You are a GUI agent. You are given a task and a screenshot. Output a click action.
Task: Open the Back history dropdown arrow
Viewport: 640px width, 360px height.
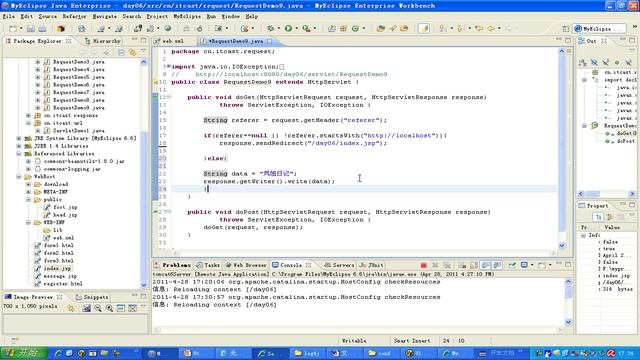tap(499, 29)
